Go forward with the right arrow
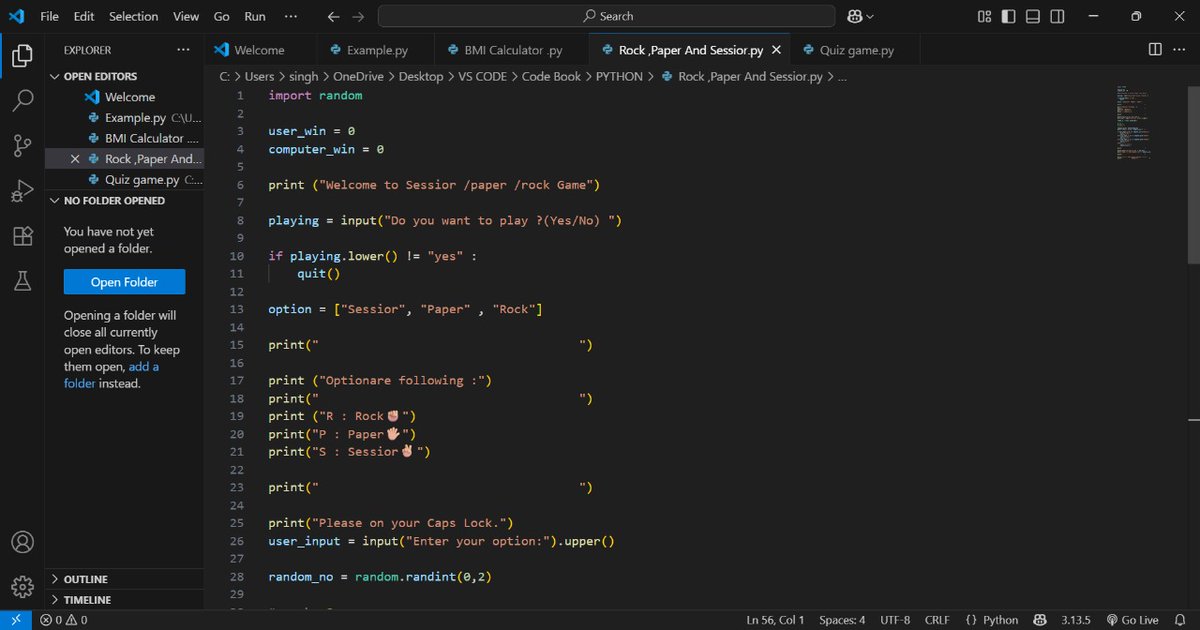The height and width of the screenshot is (630, 1200). tap(358, 16)
